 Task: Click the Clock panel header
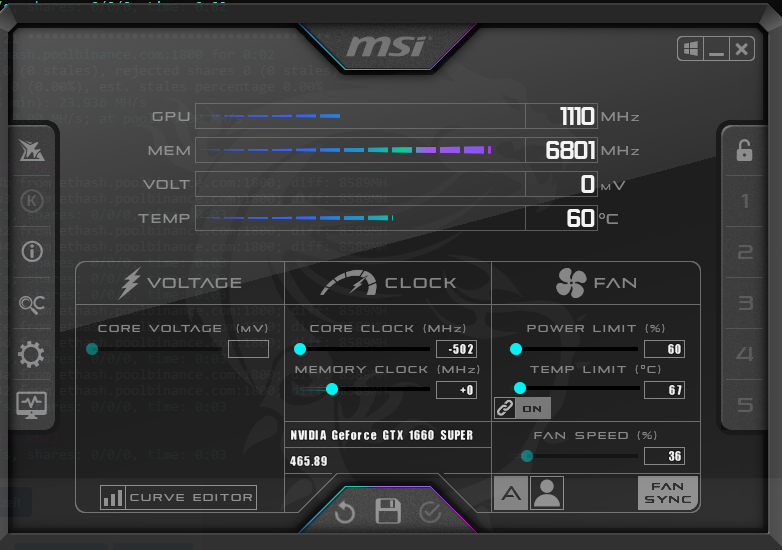coord(388,283)
